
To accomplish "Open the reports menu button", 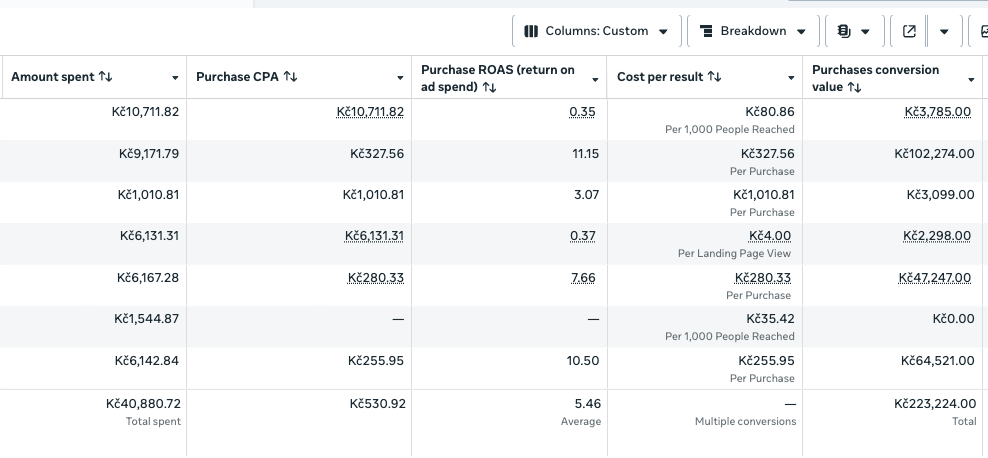I will click(x=852, y=31).
